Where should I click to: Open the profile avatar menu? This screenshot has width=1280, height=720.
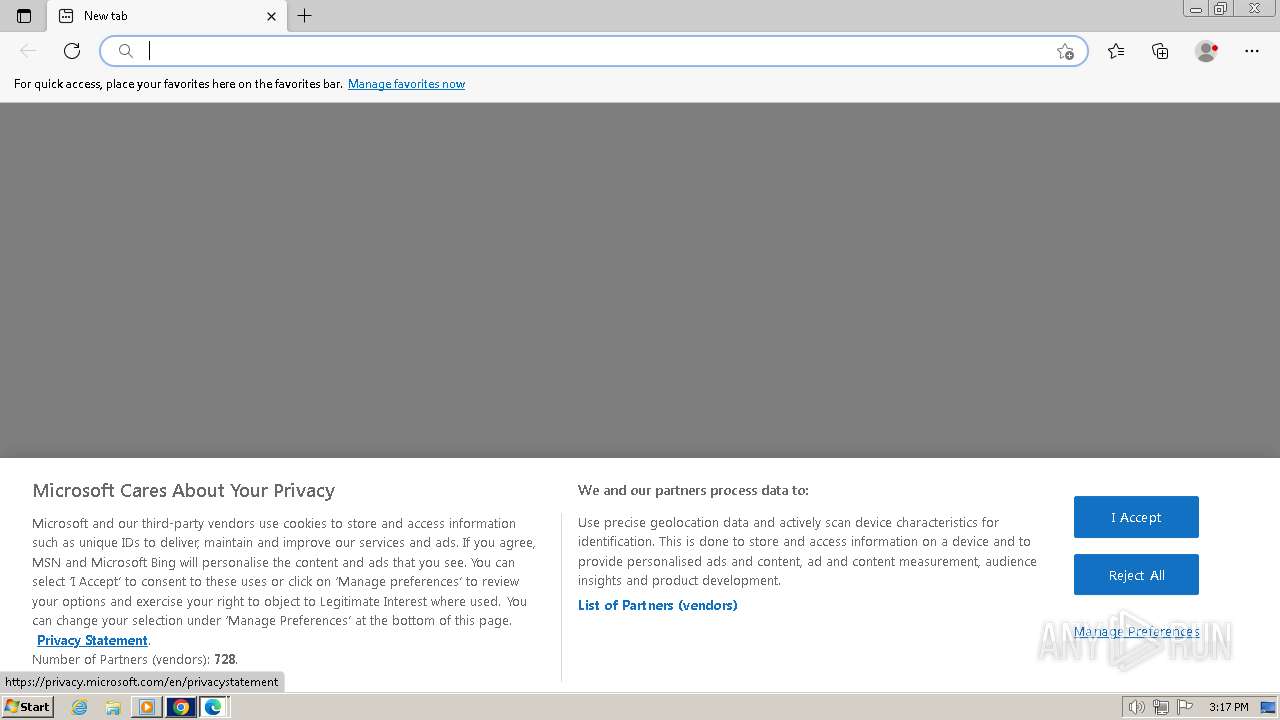point(1207,51)
